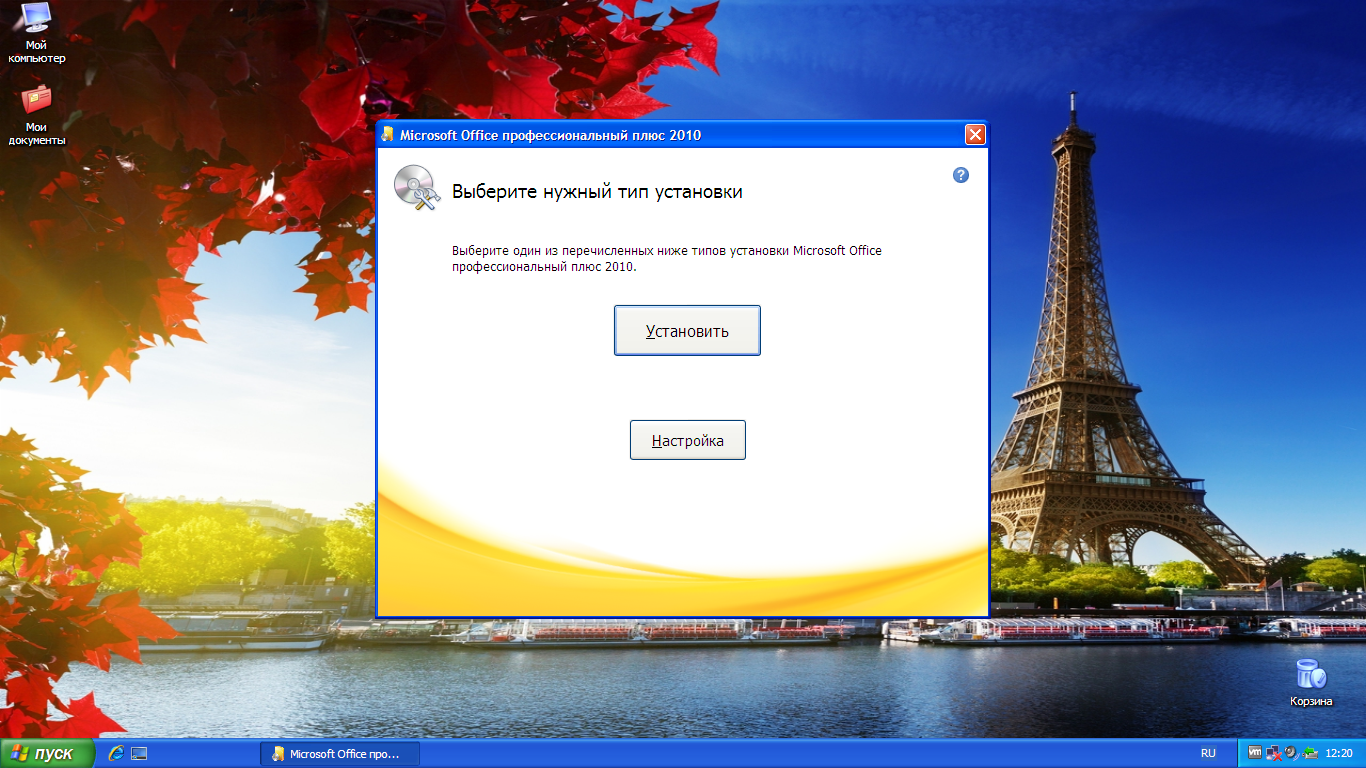Click the setup dialog title bar text
1366x768 pixels.
click(550, 135)
